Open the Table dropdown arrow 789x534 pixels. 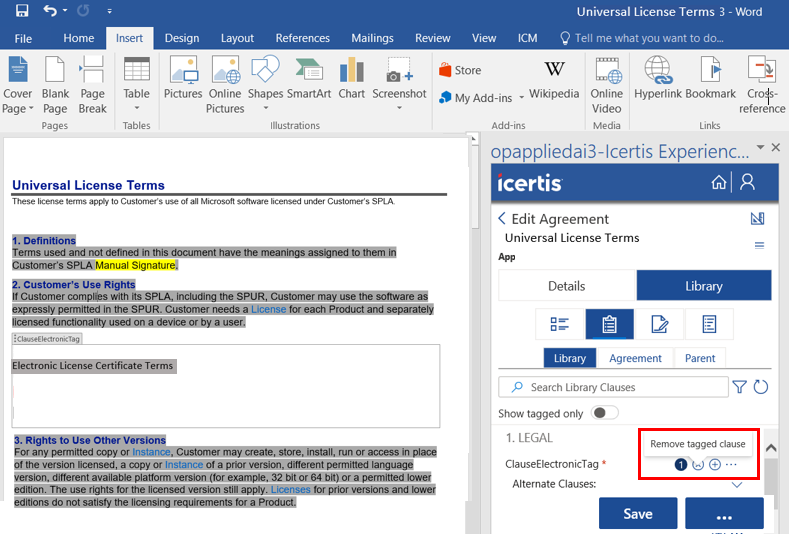click(x=136, y=108)
